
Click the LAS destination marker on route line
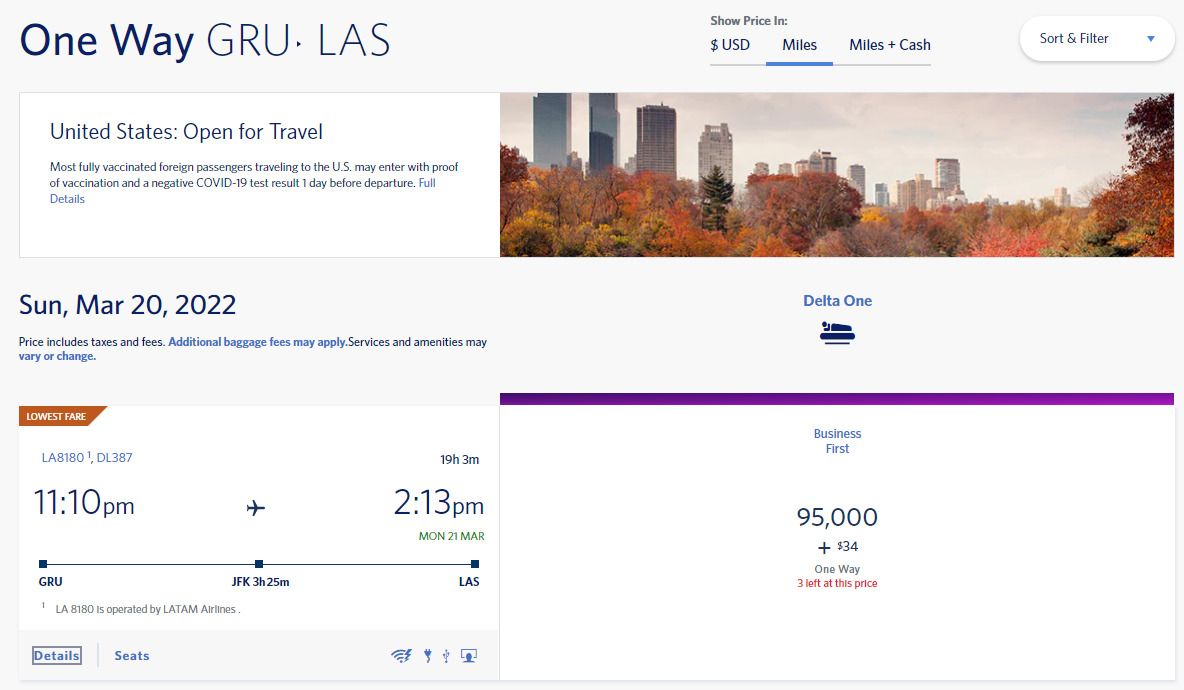[475, 564]
